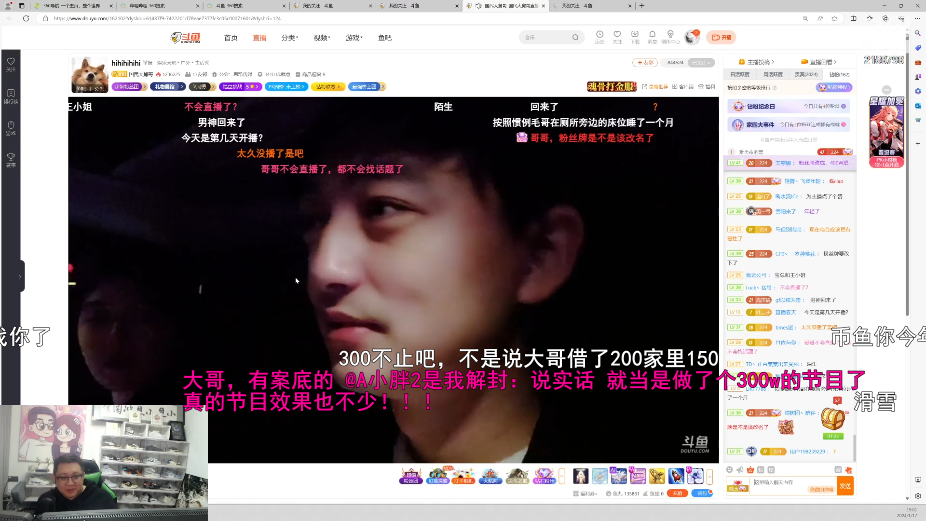The height and width of the screenshot is (521, 926).
Task: Open the Outlook icon in Edge sidebar
Action: (918, 106)
